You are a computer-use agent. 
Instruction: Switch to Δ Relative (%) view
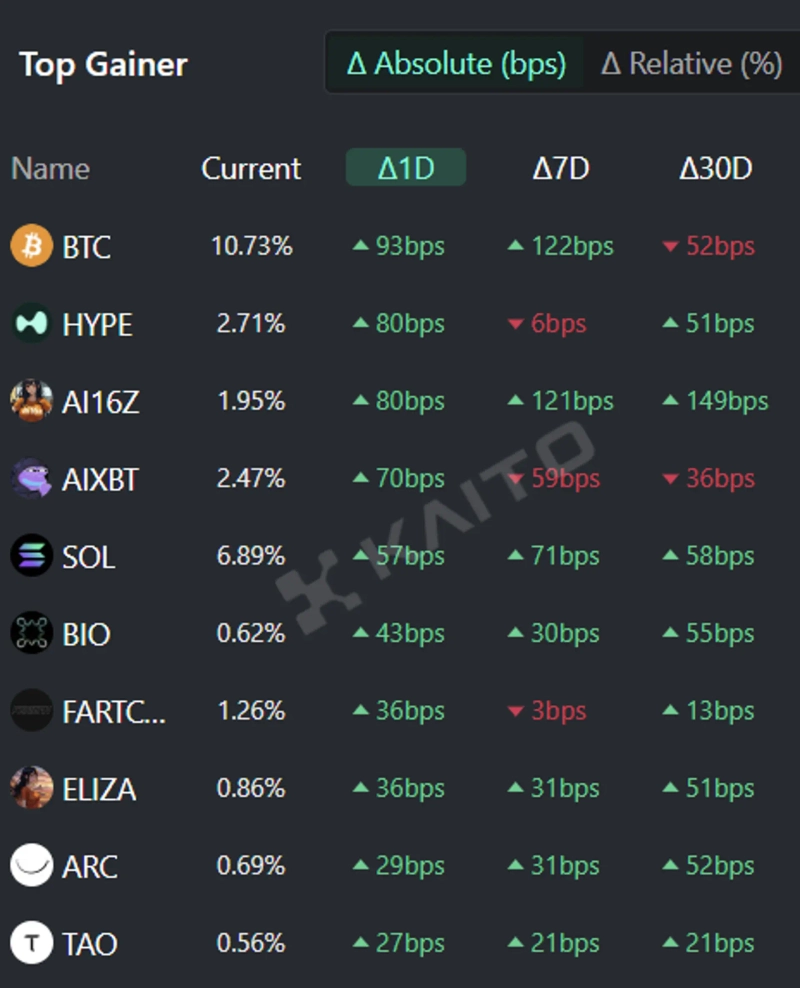691,64
